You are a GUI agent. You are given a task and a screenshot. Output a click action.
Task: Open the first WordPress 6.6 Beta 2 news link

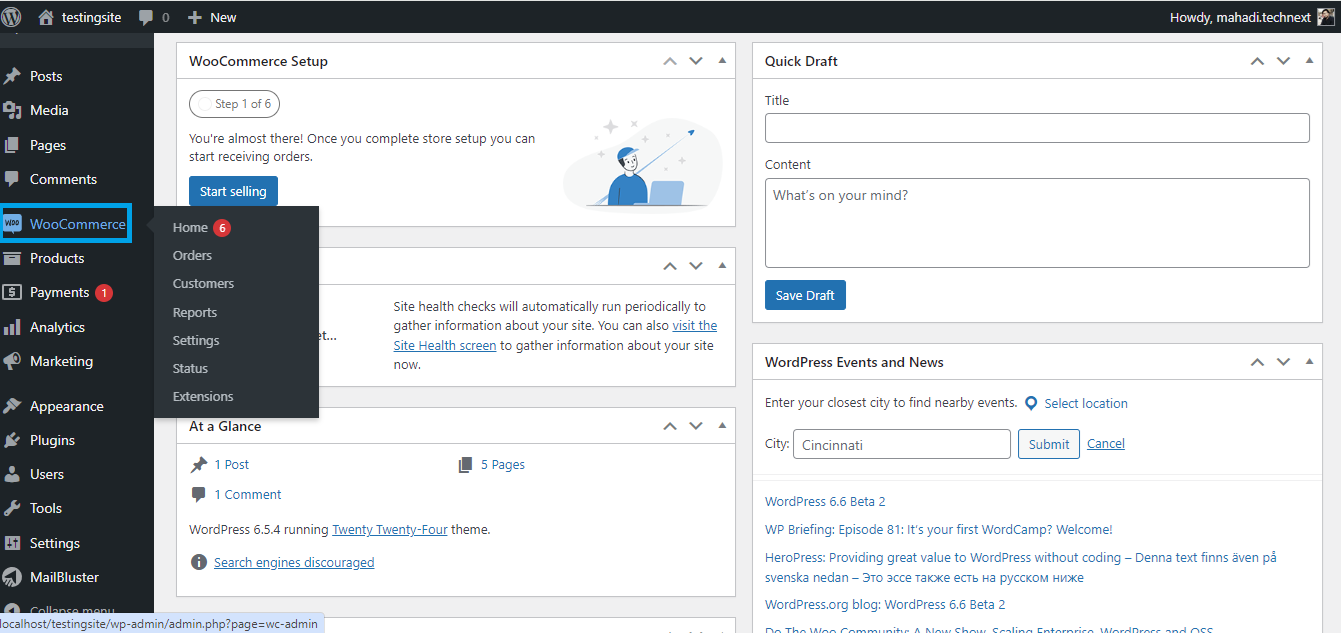coord(825,501)
